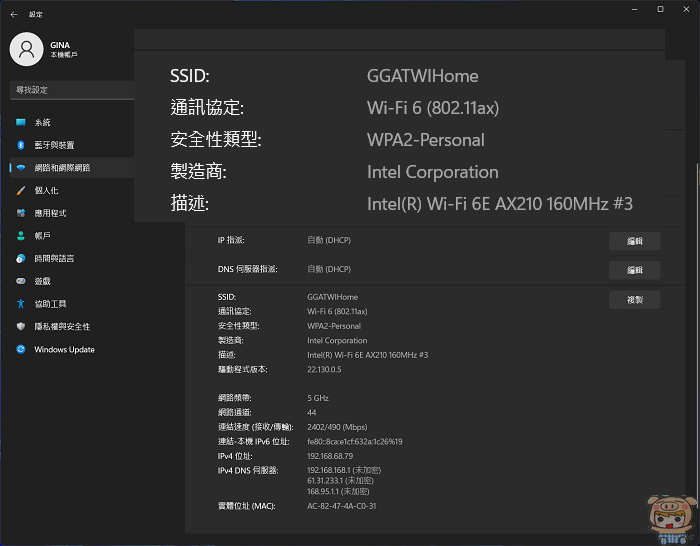Click 編輯 button for DNS 伺服器指派
The image size is (700, 546).
point(635,270)
